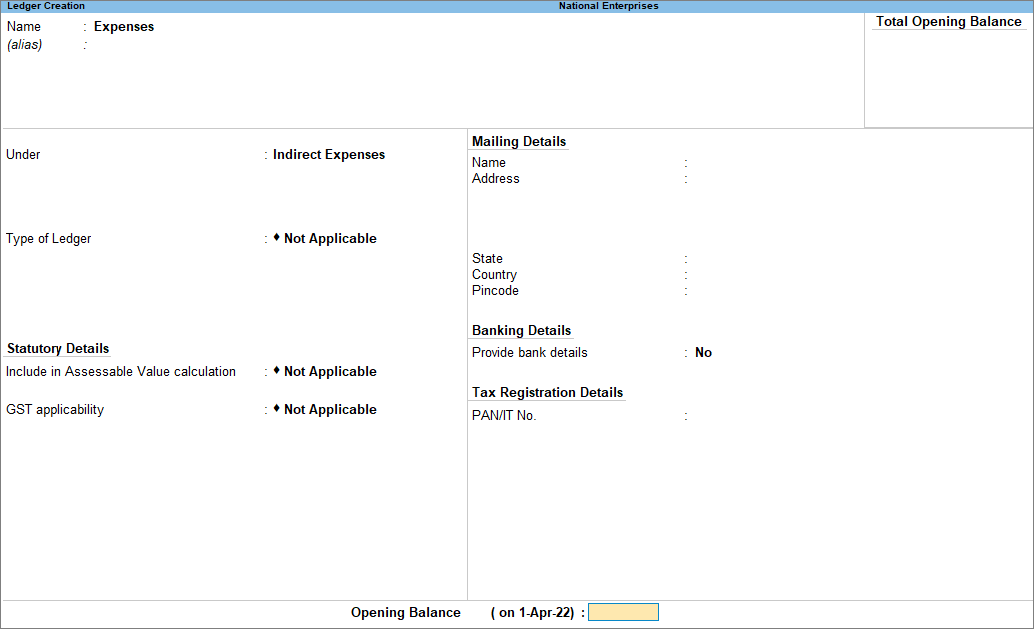Screen dimensions: 1034x629
Task: Click the Name field value "Expenses"
Action: [x=124, y=27]
